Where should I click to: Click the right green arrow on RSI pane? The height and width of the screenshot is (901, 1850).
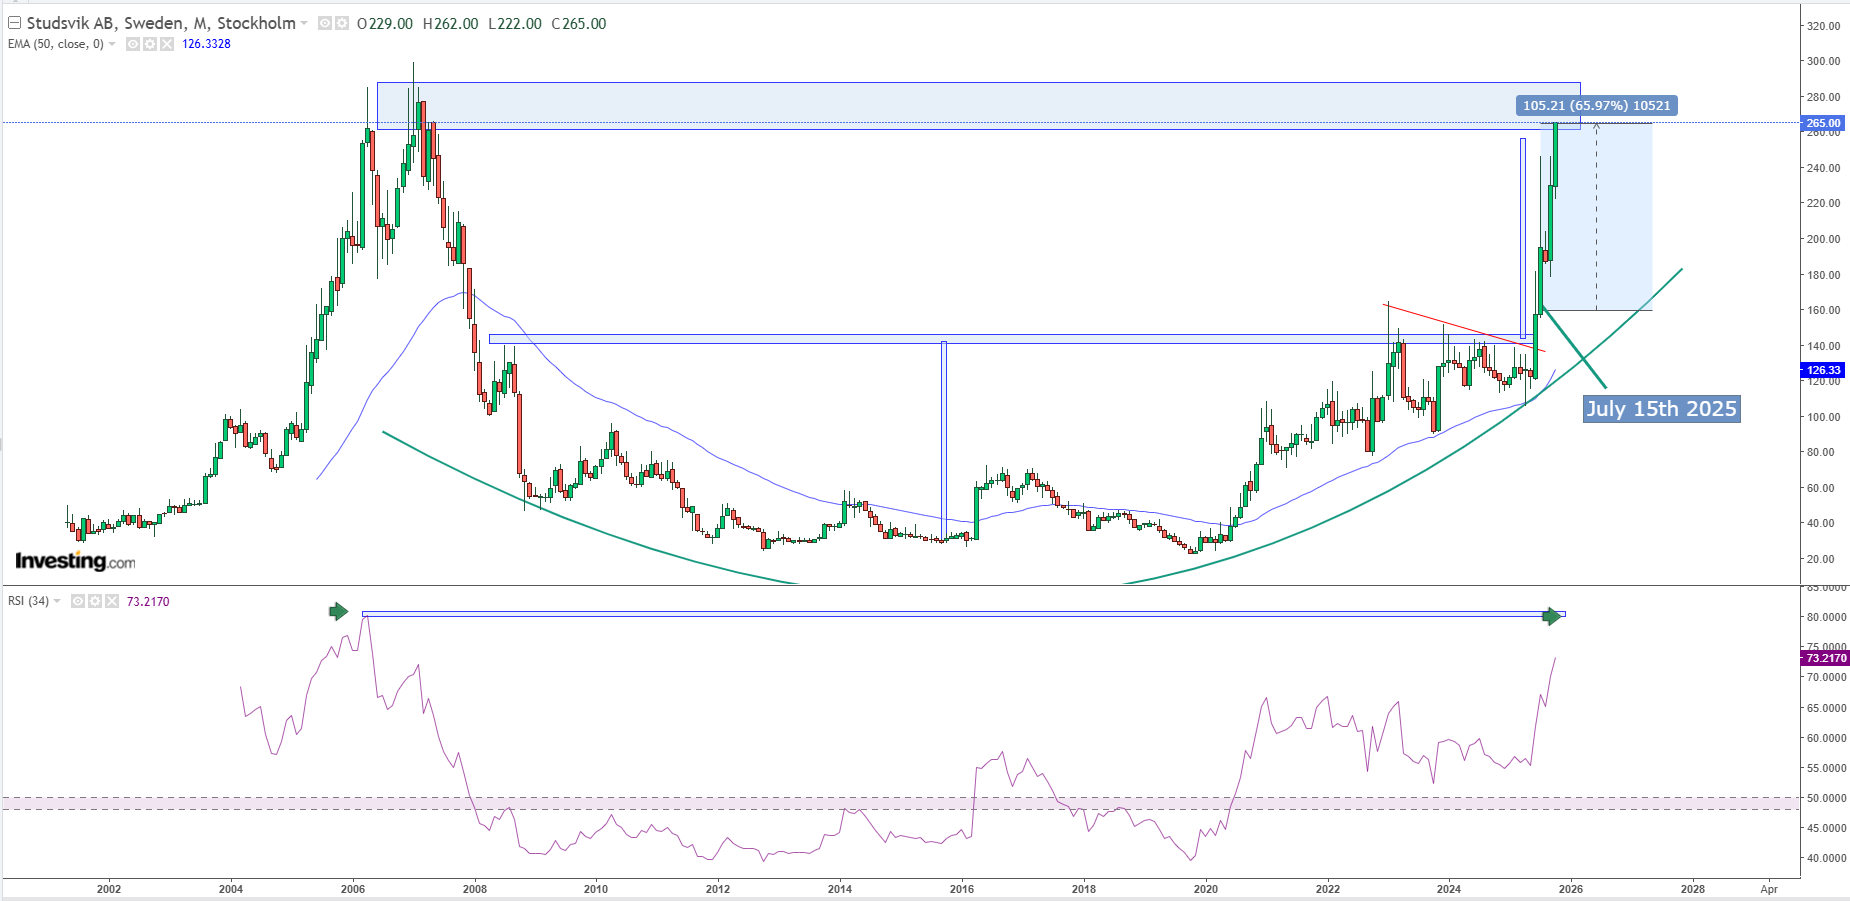[x=1552, y=616]
